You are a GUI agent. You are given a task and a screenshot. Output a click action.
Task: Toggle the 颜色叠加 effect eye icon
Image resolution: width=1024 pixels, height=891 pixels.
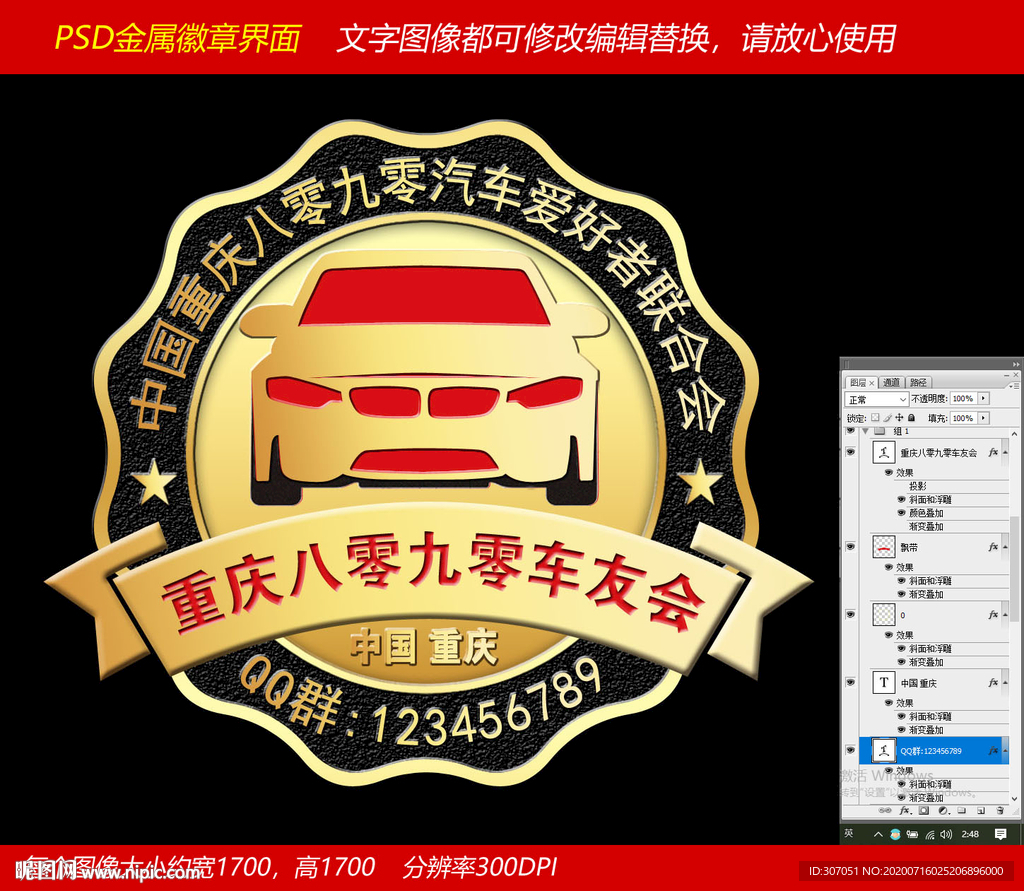pyautogui.click(x=902, y=513)
